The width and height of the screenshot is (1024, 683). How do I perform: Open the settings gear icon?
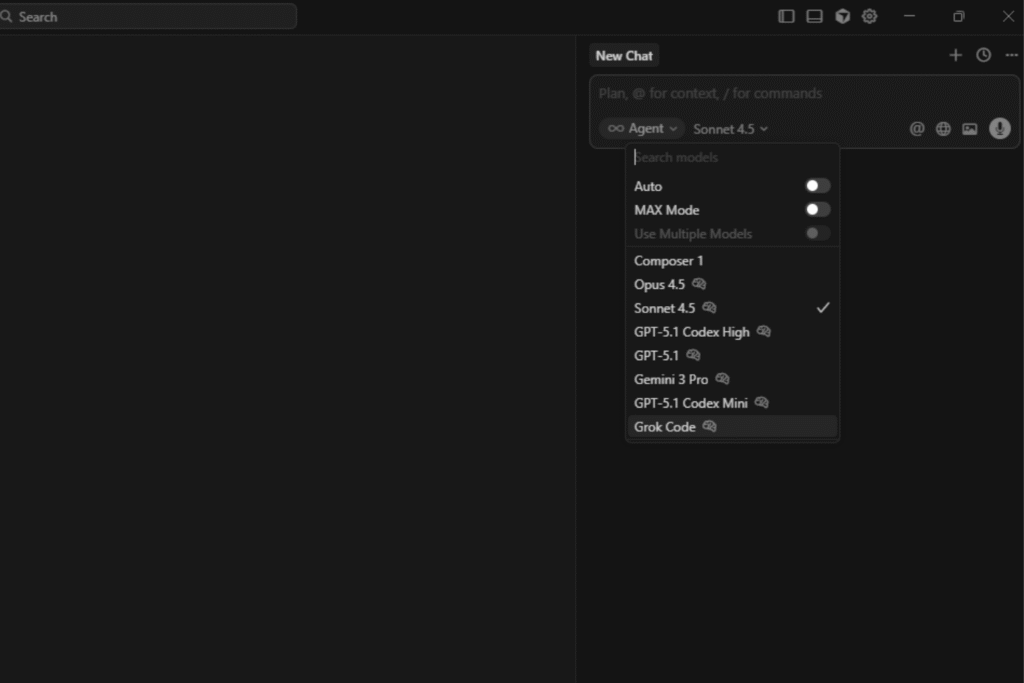pos(869,16)
